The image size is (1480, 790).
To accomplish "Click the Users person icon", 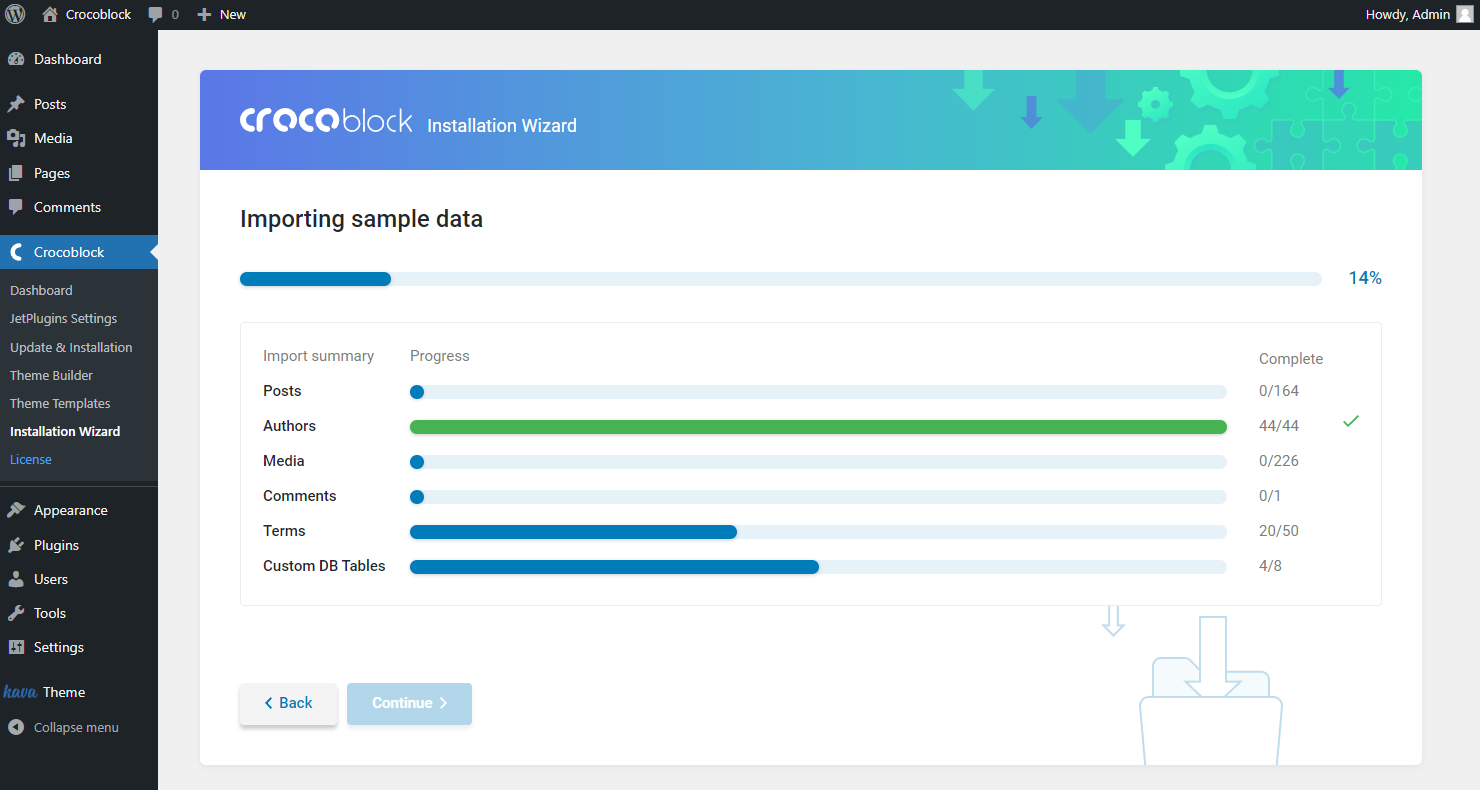I will point(16,579).
